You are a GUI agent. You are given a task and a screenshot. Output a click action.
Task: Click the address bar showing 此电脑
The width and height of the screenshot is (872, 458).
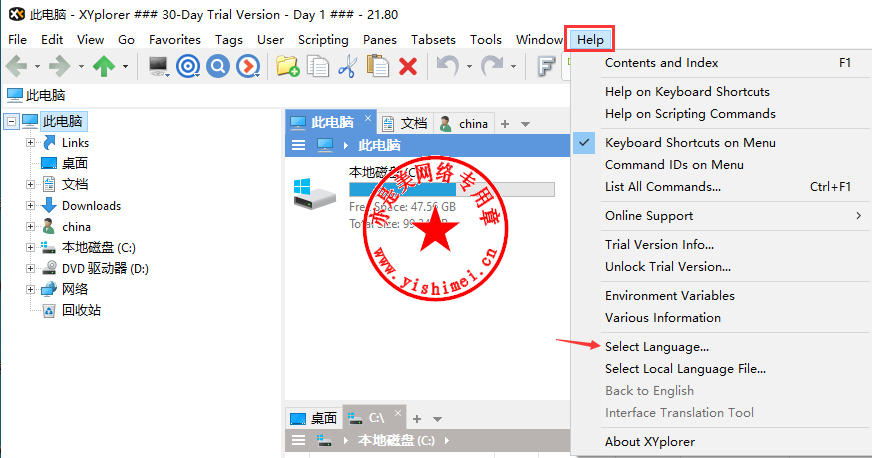pyautogui.click(x=286, y=95)
